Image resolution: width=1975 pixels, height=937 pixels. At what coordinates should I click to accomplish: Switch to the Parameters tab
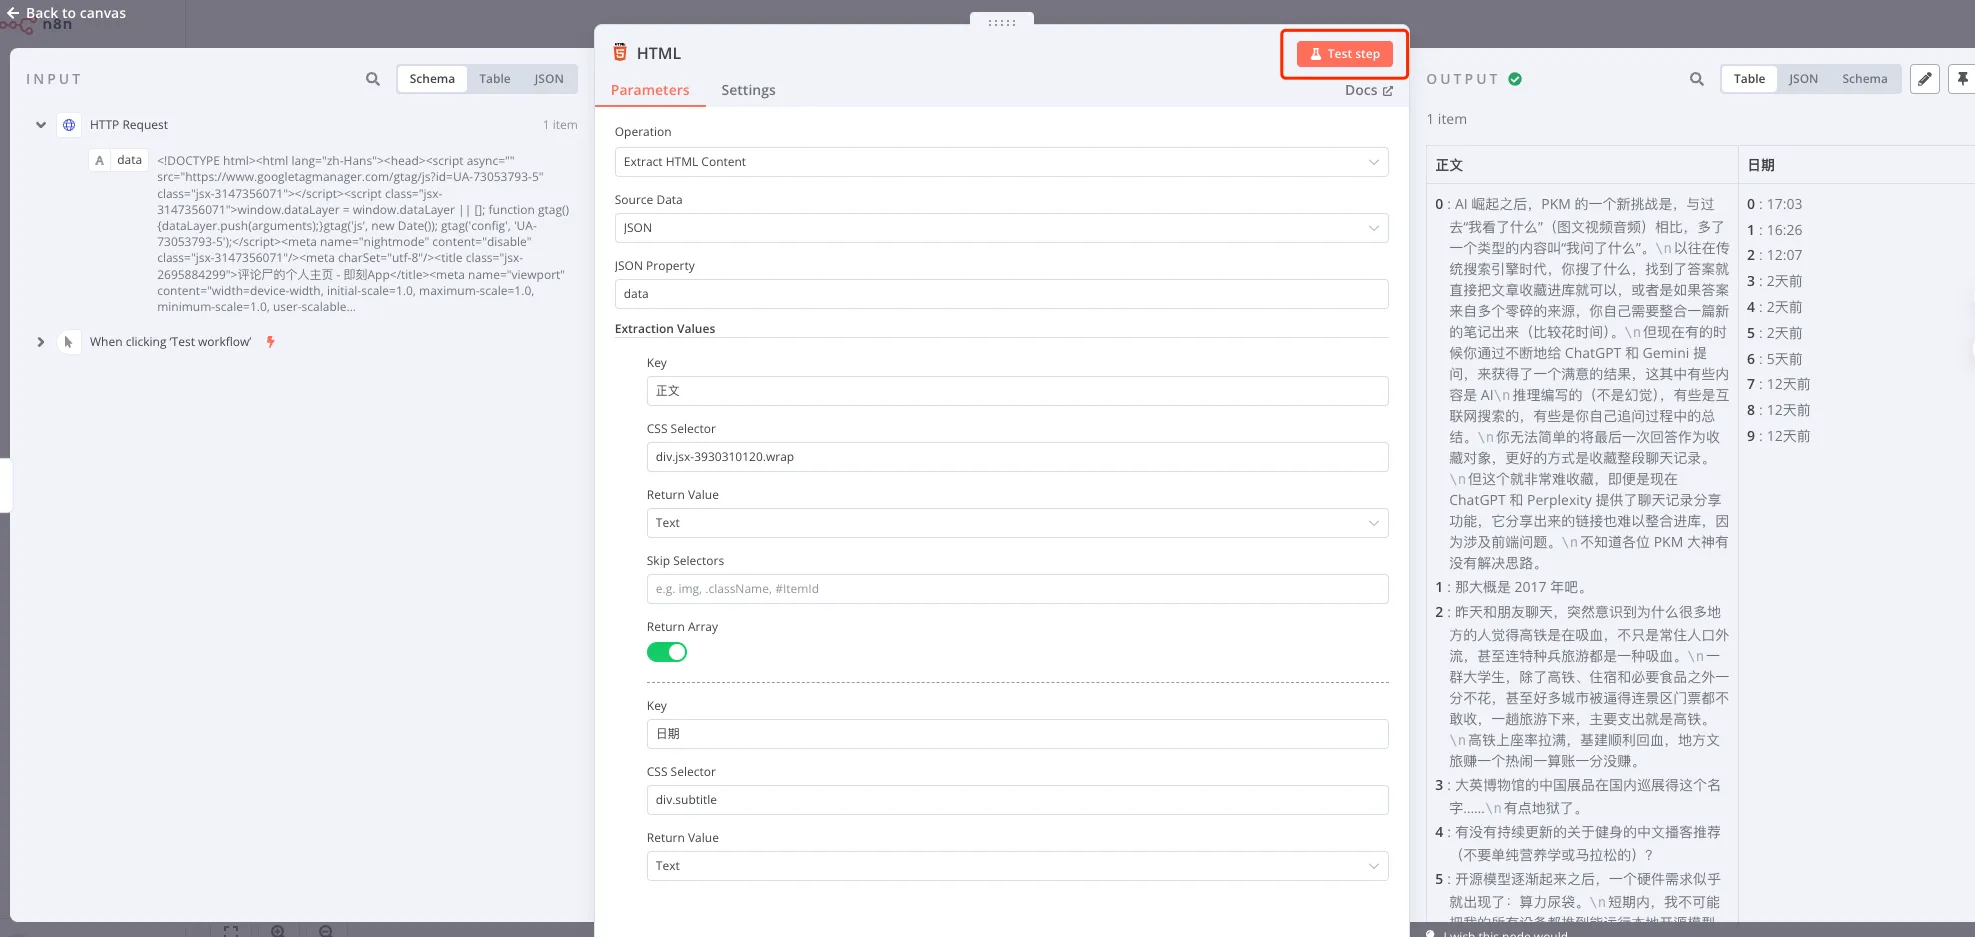coord(650,90)
